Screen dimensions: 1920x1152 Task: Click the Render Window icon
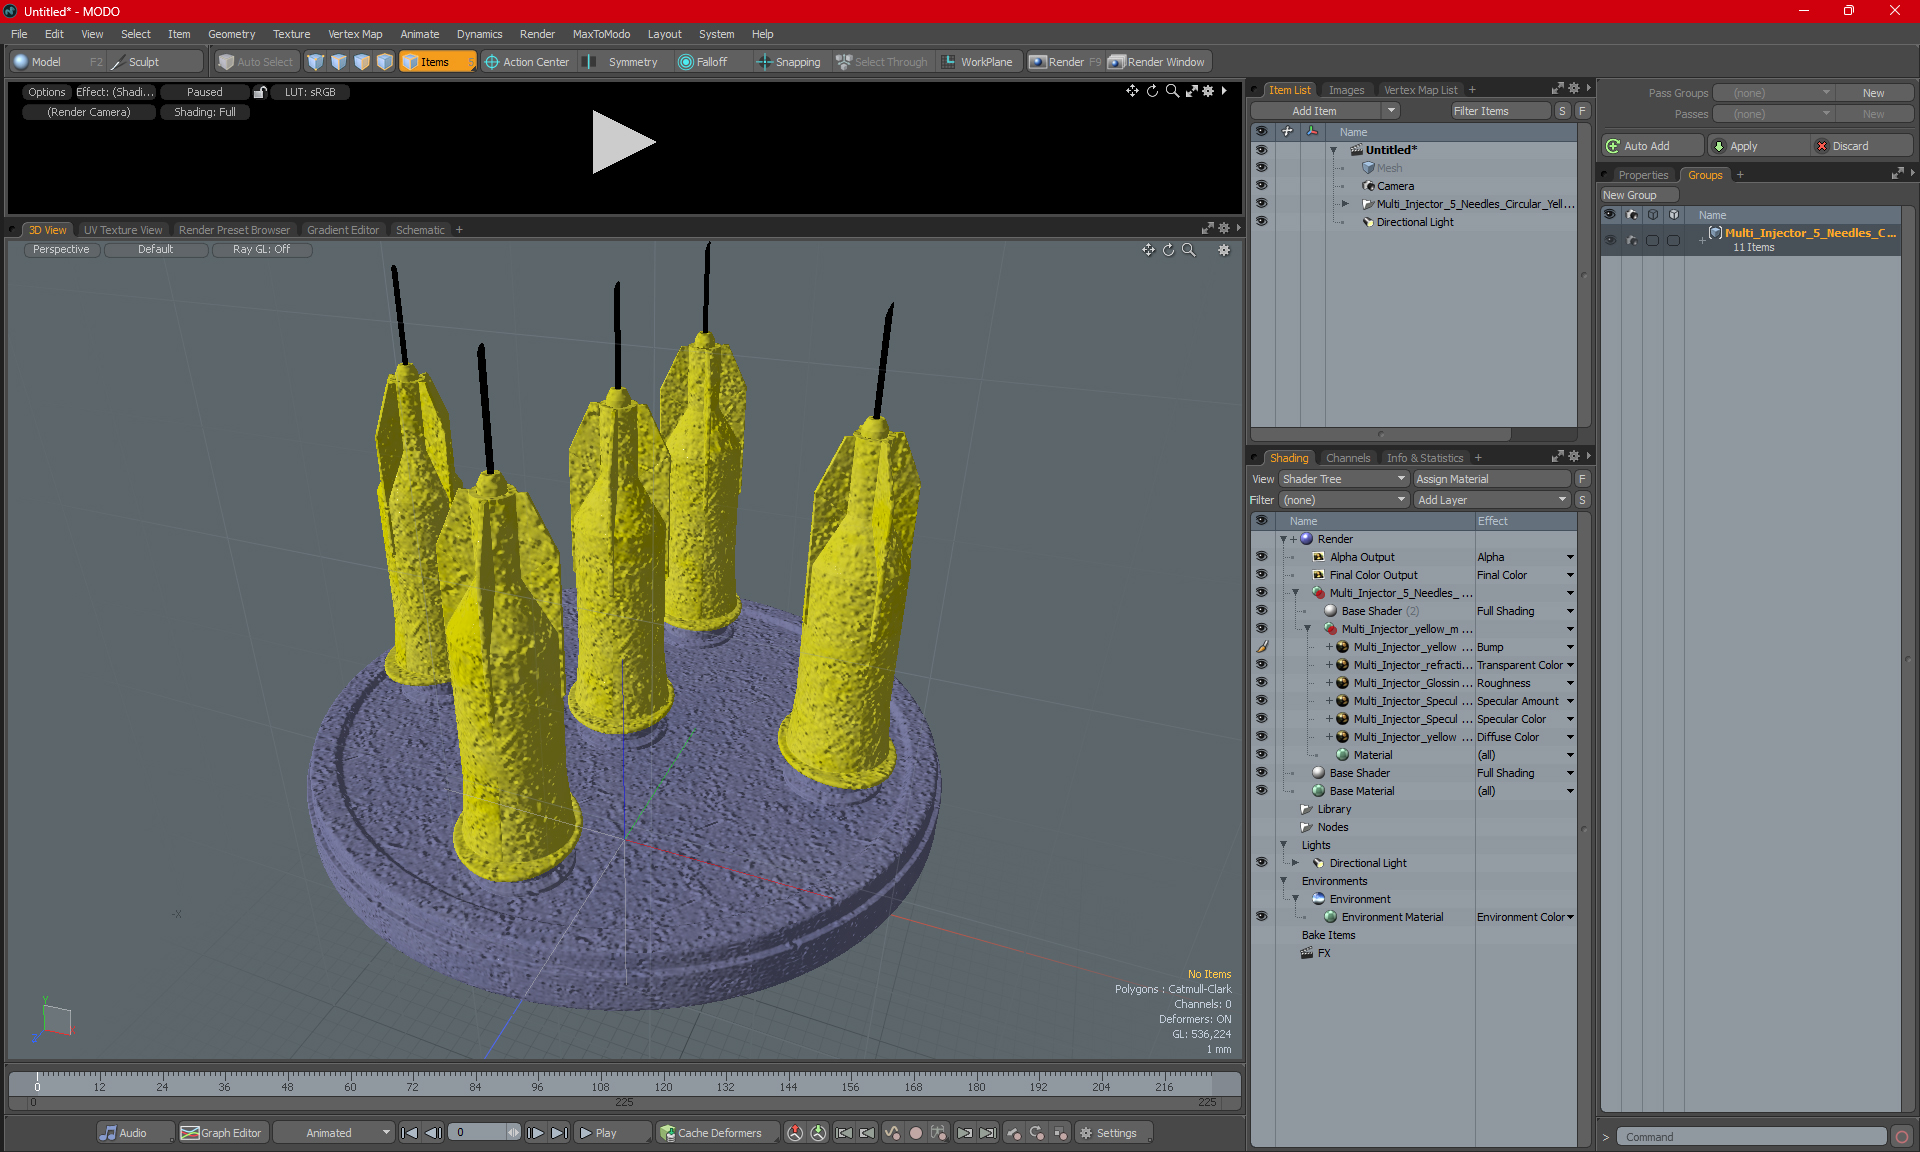pyautogui.click(x=1117, y=62)
